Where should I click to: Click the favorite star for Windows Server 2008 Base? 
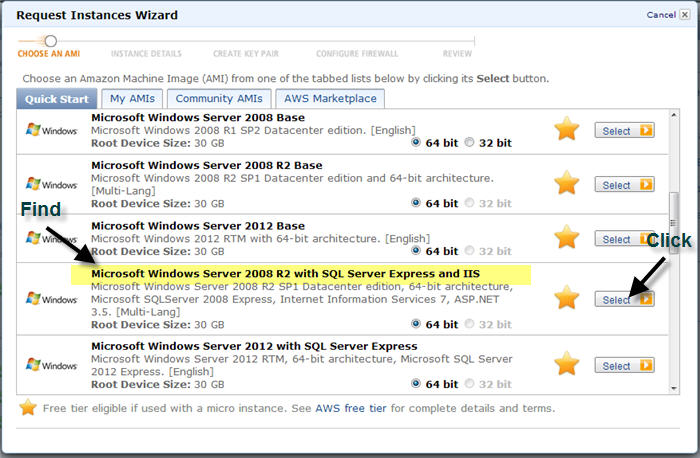click(x=567, y=129)
